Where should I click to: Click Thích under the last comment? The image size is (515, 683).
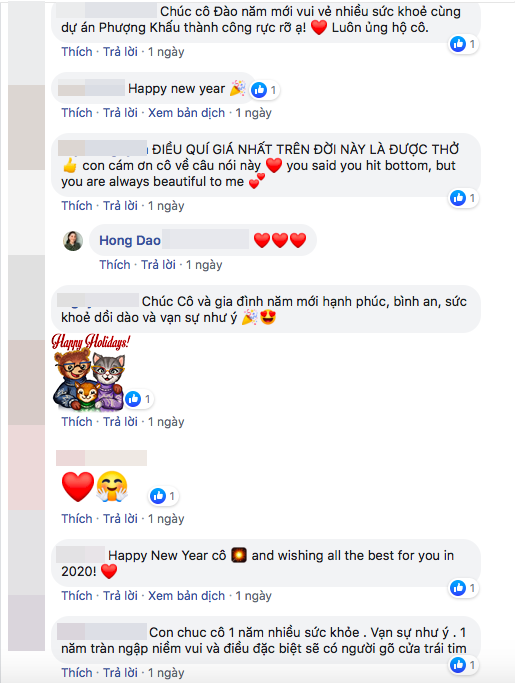click(77, 673)
